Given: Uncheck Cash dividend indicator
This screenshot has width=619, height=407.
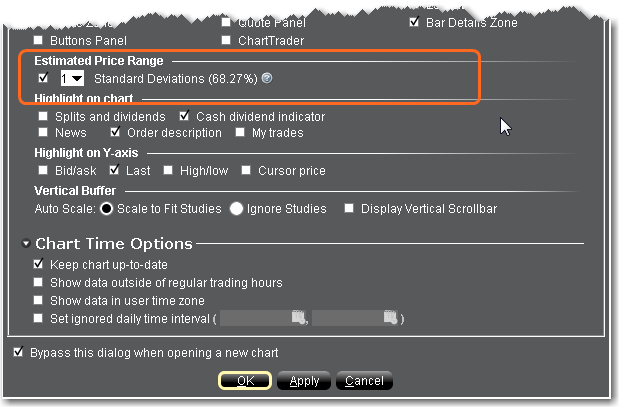Looking at the screenshot, I should pos(185,116).
